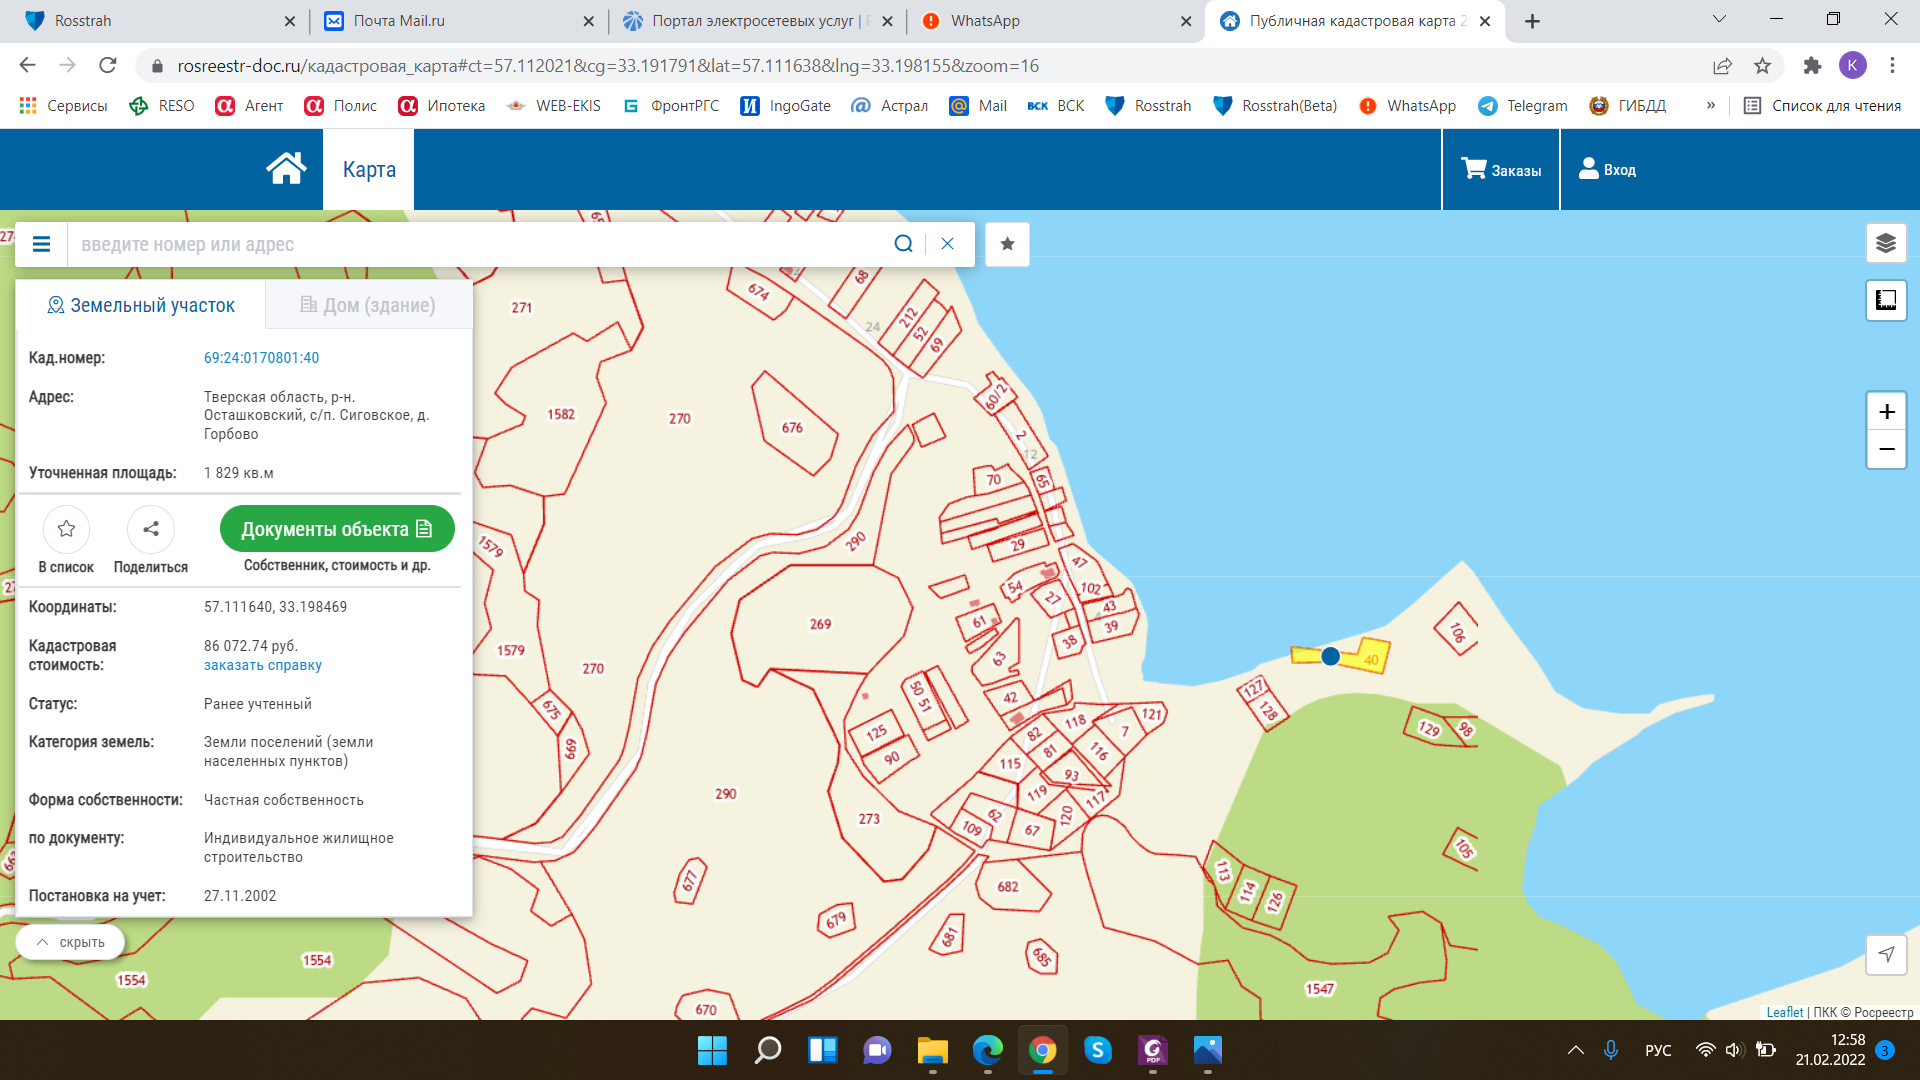Image resolution: width=1920 pixels, height=1080 pixels.
Task: Click the share (Поделиться) icon
Action: pos(151,529)
